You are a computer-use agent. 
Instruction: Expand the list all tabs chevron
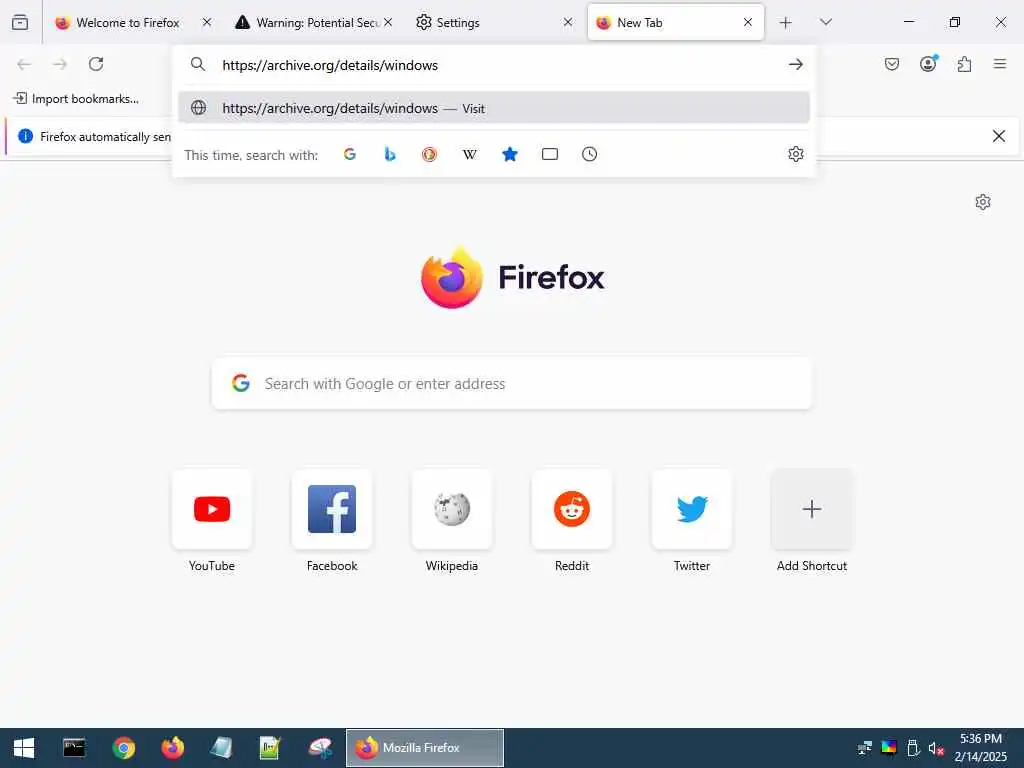[x=825, y=22]
